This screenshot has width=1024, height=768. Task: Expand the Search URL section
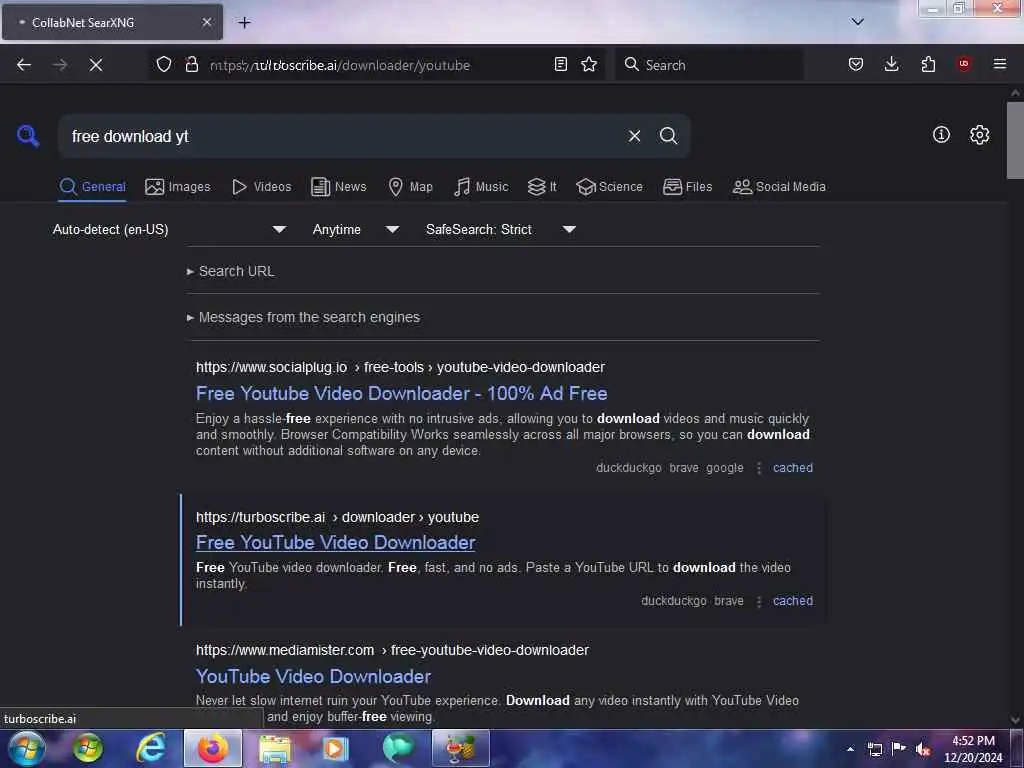[231, 271]
